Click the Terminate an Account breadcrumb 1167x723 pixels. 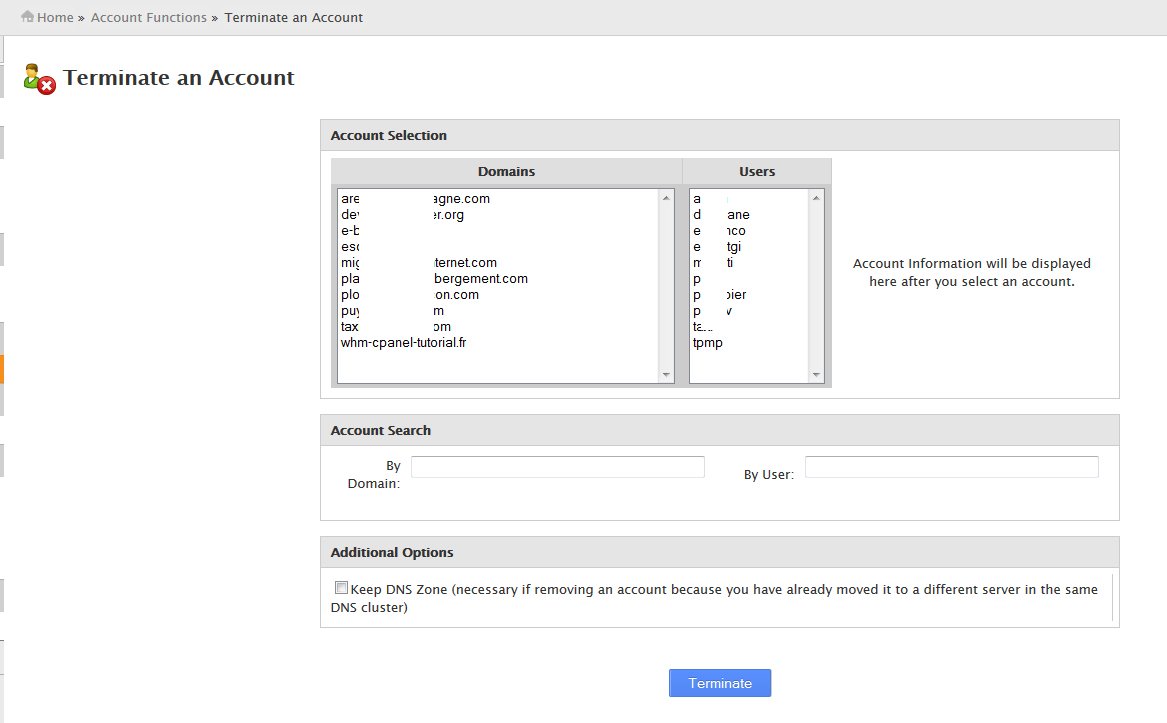[293, 17]
